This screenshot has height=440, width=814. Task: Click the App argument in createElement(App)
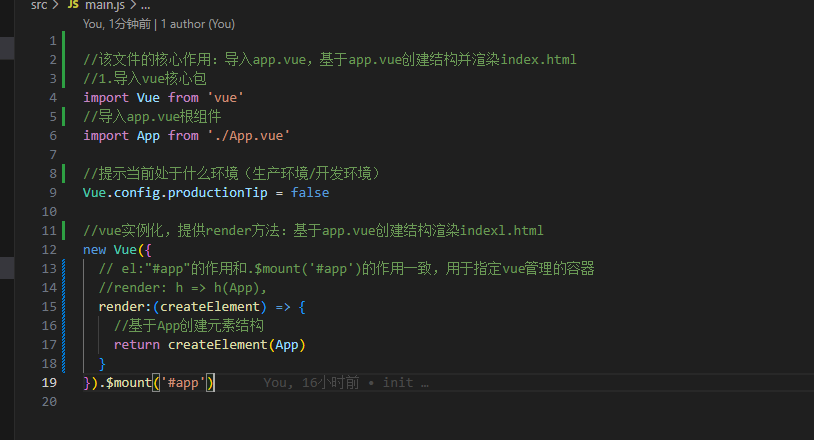click(x=287, y=345)
